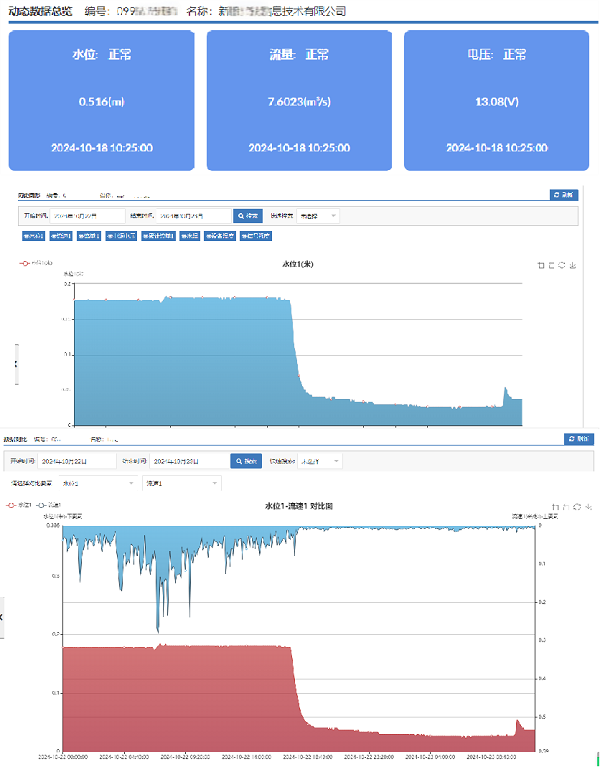Click the restore icon on the comparison chart toolbar
Screen dimensions: 600x767
click(578, 506)
